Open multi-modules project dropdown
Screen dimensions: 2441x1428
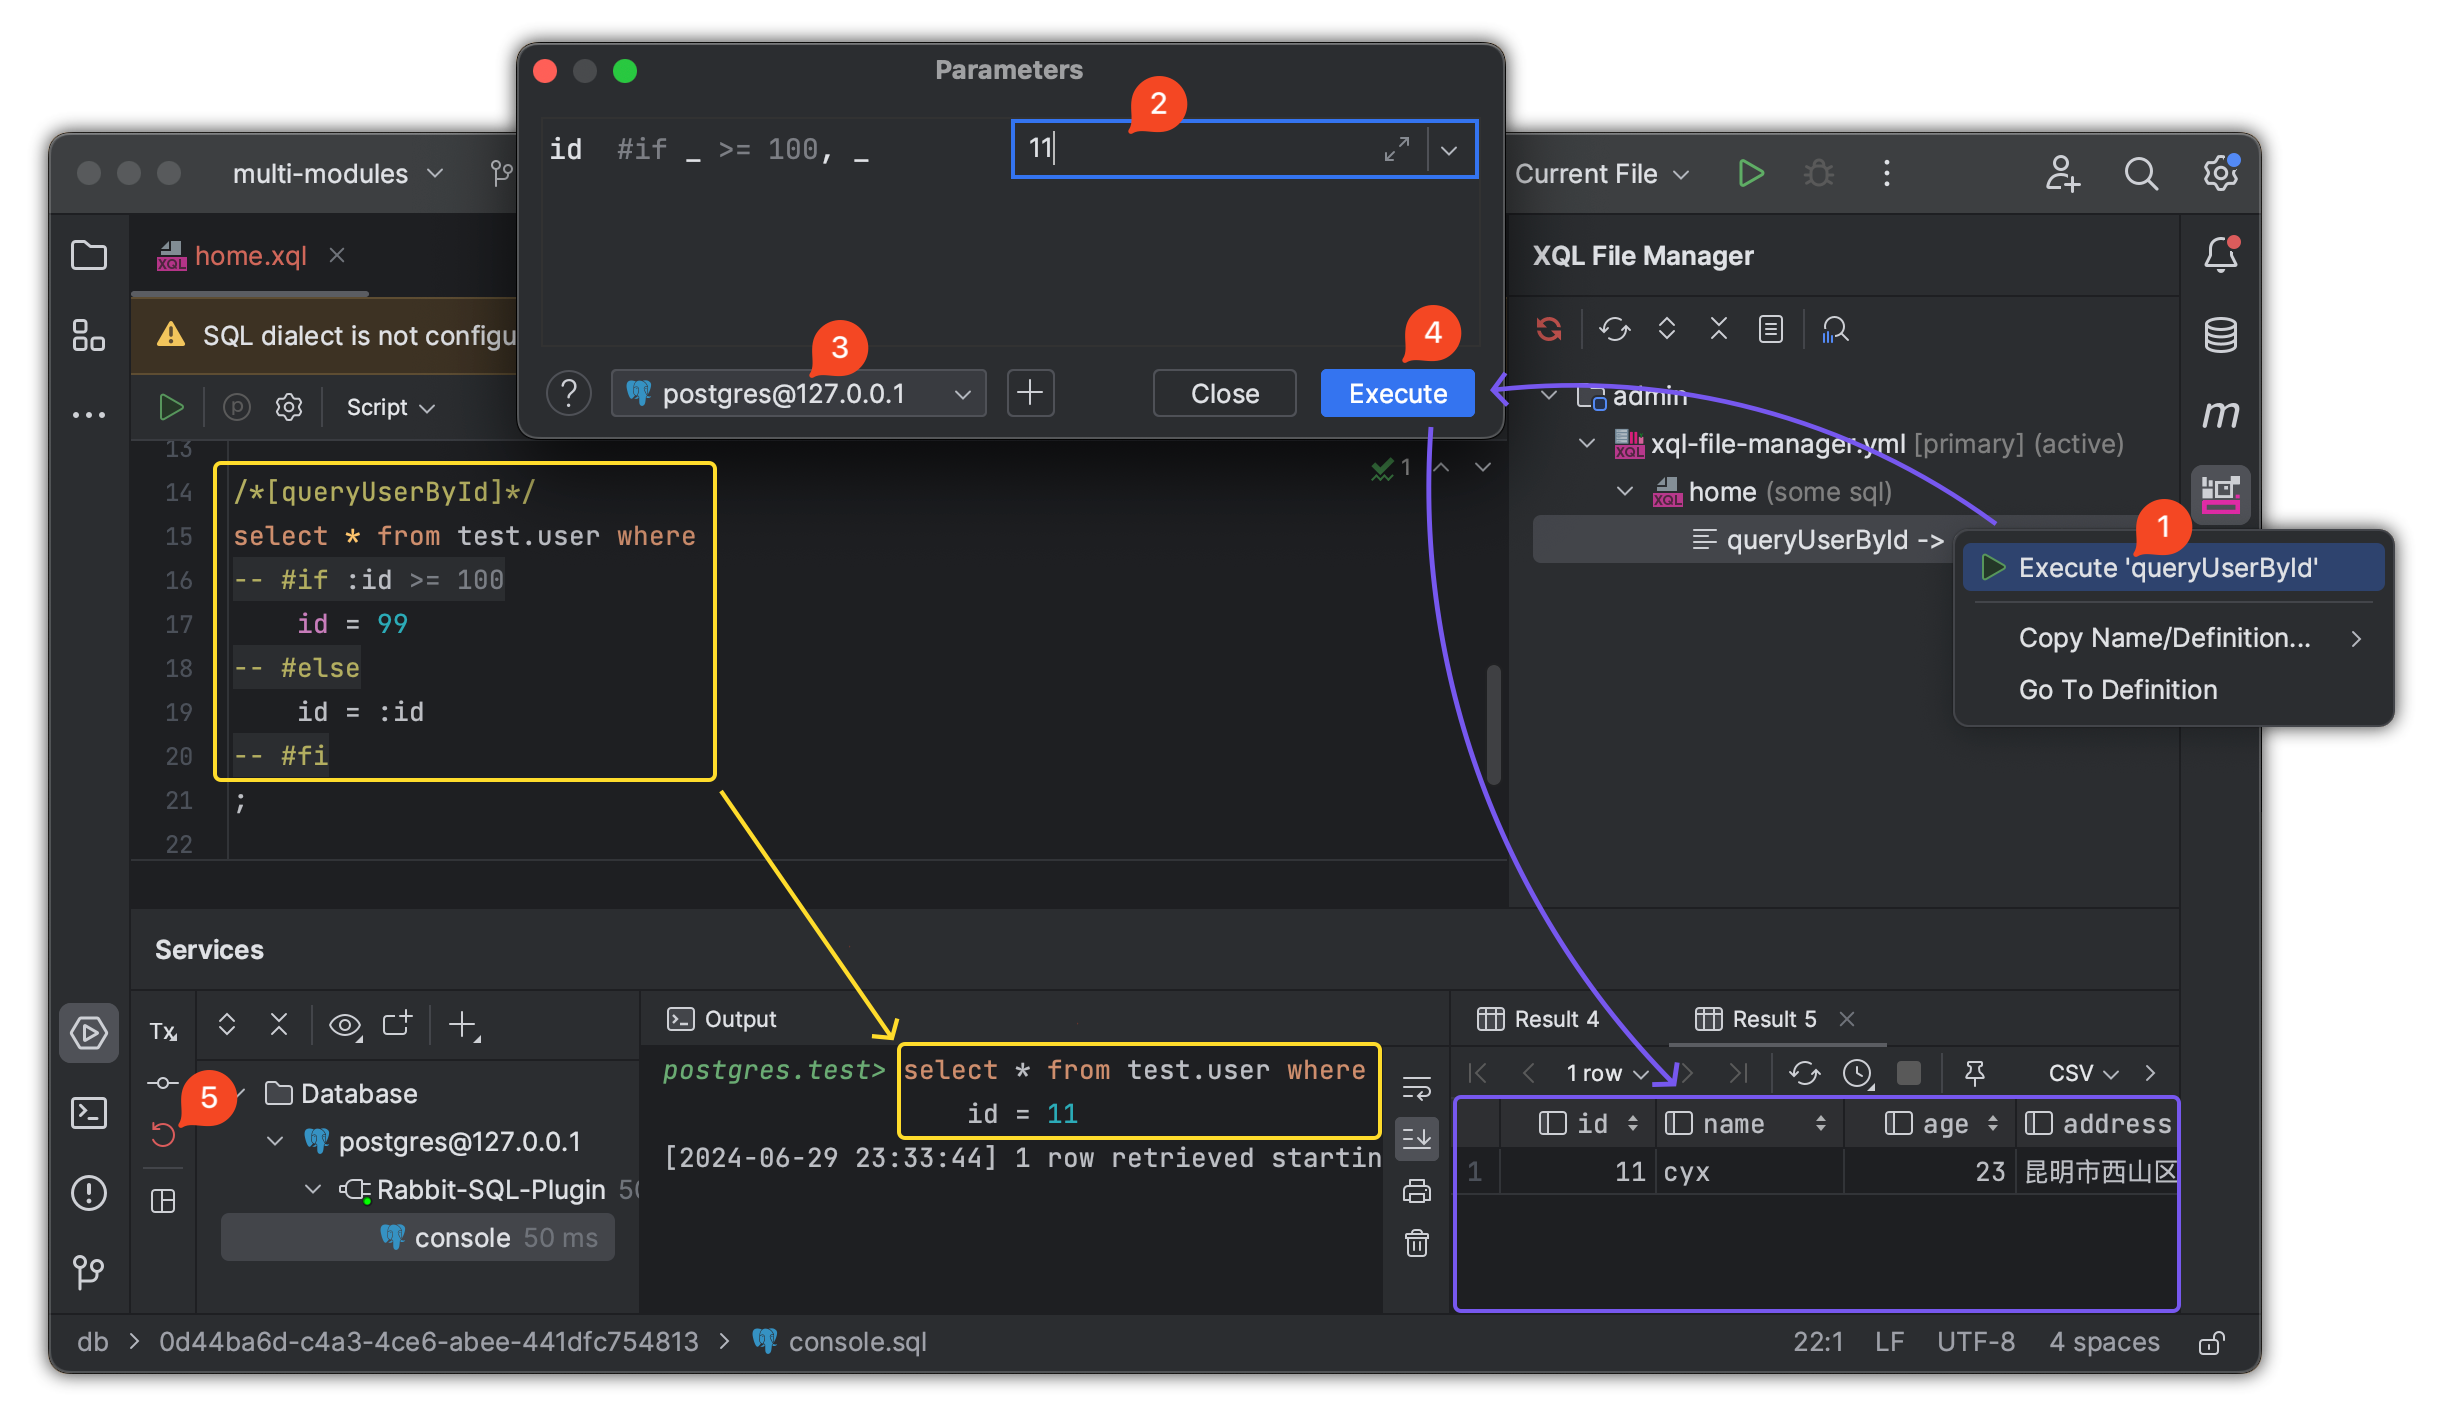pyautogui.click(x=337, y=173)
